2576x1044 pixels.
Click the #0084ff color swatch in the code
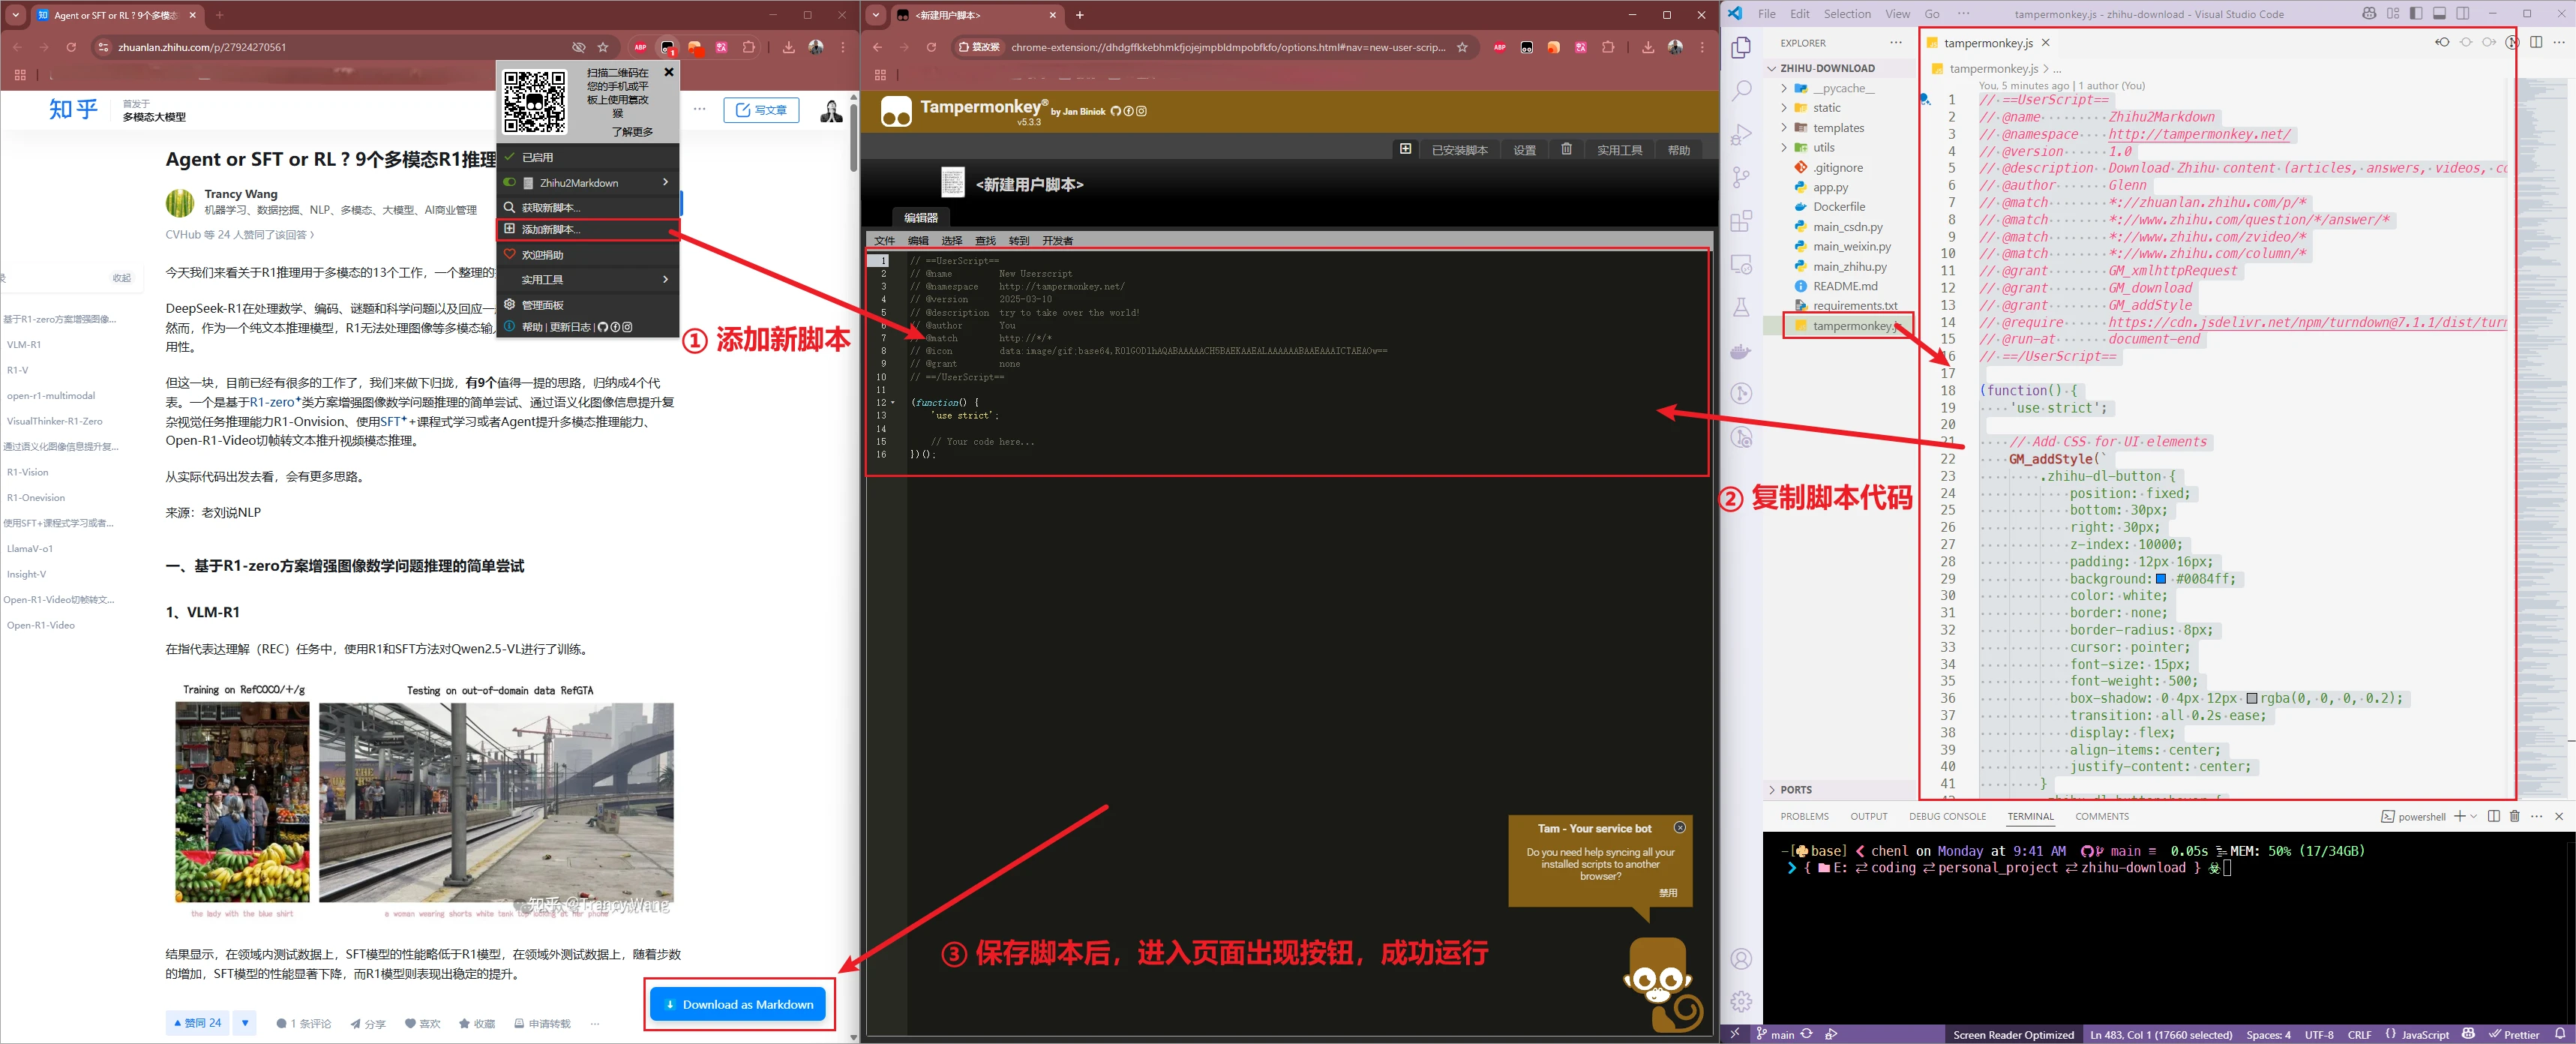[x=2160, y=579]
